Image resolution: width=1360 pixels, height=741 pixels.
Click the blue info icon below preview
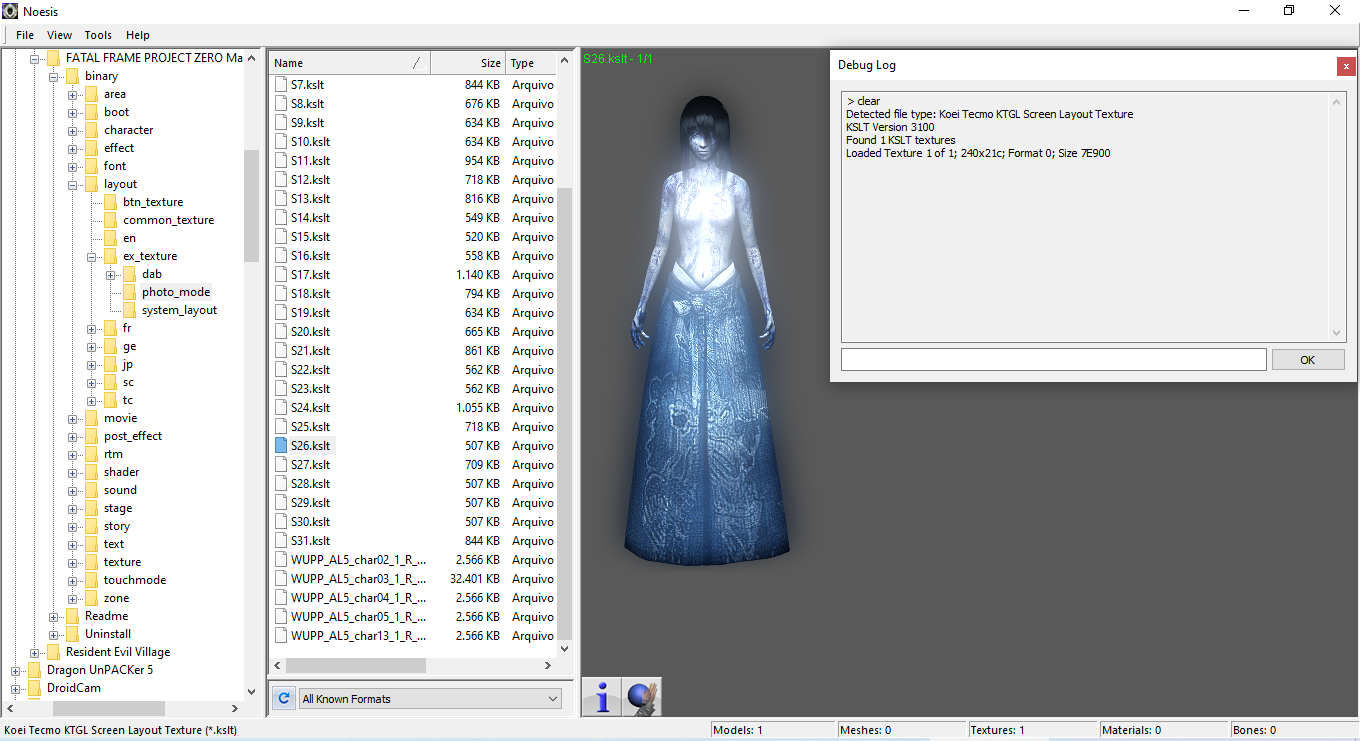click(602, 697)
